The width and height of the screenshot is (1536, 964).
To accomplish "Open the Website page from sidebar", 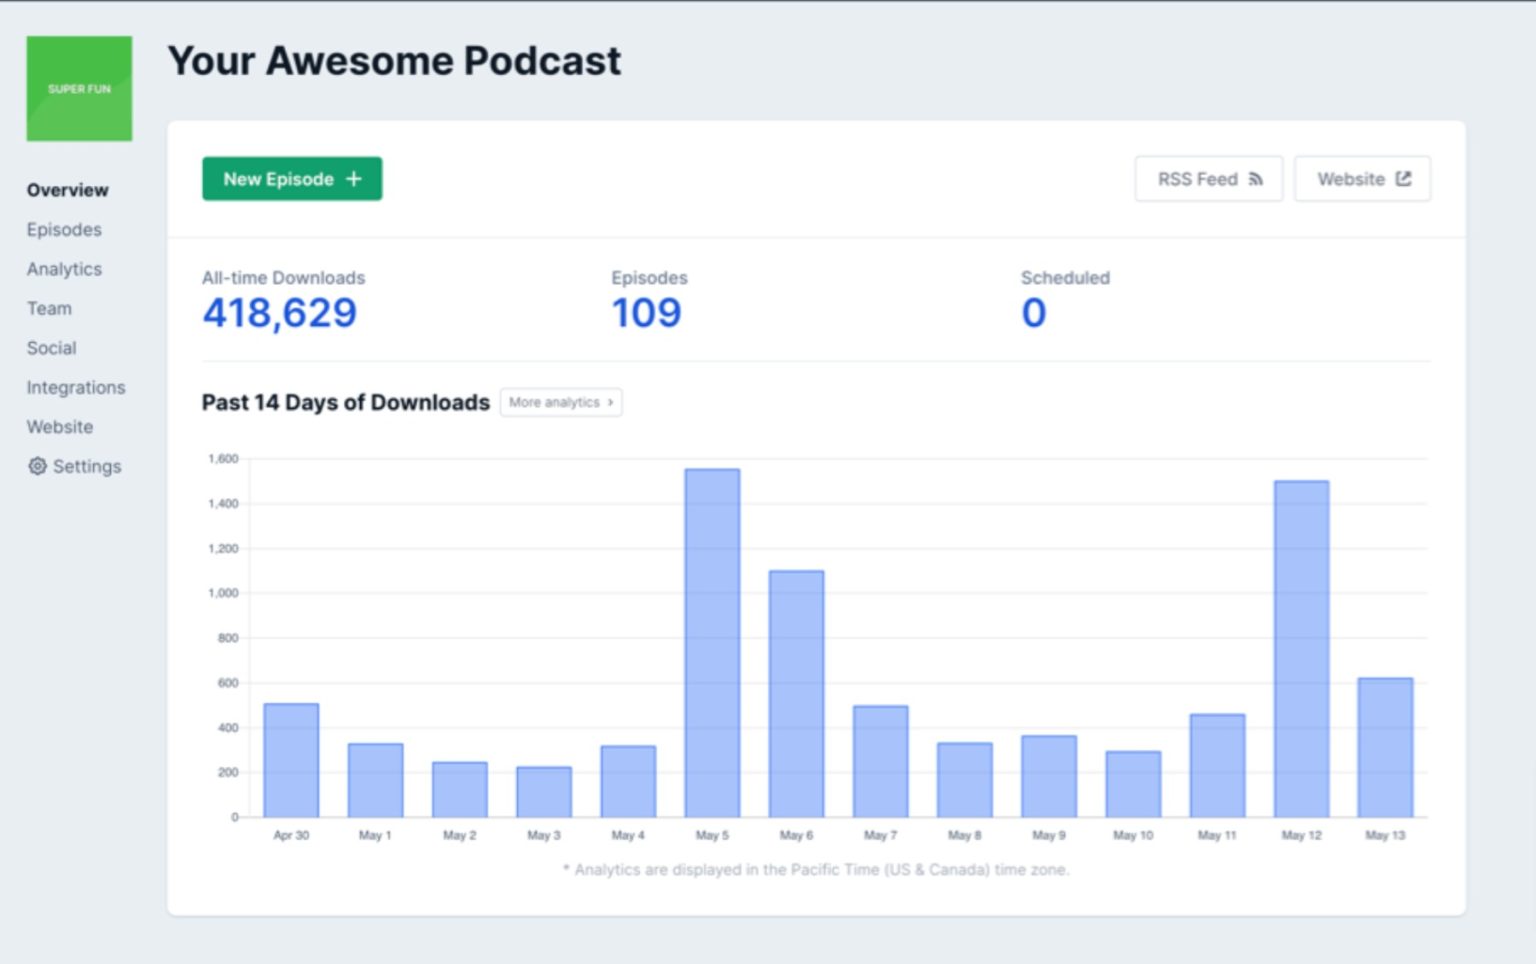I will click(x=59, y=426).
